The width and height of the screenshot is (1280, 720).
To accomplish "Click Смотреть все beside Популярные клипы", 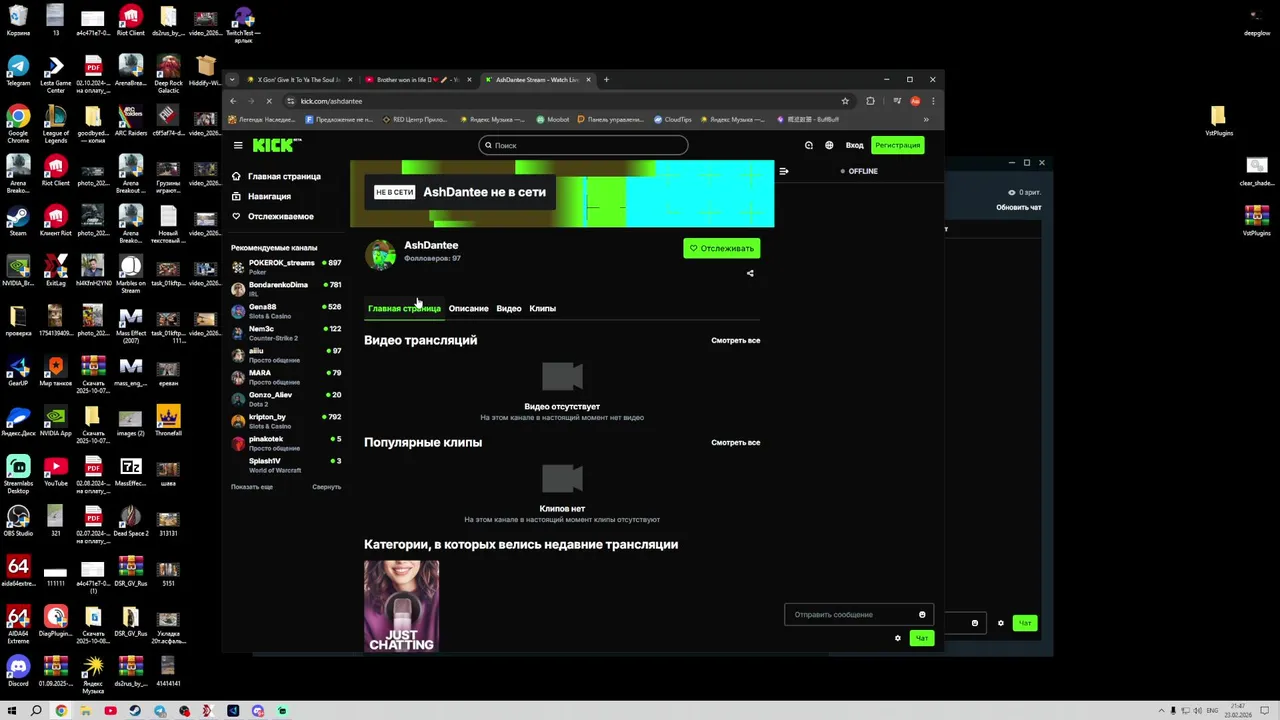I will coord(735,442).
